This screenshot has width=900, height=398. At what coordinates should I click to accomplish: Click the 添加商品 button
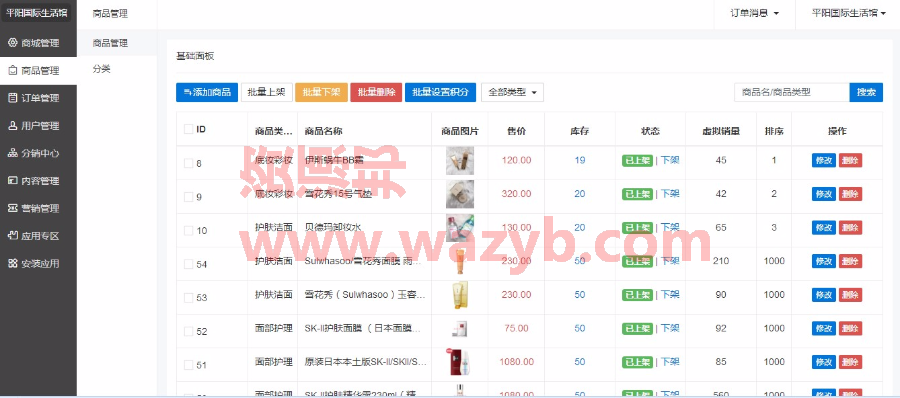(207, 92)
